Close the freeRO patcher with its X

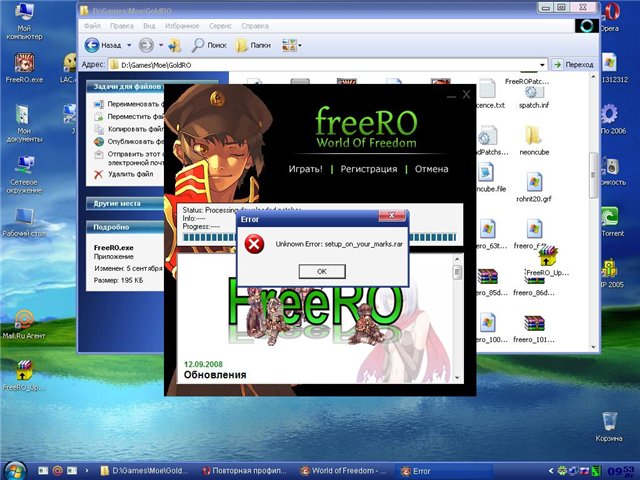[x=466, y=95]
